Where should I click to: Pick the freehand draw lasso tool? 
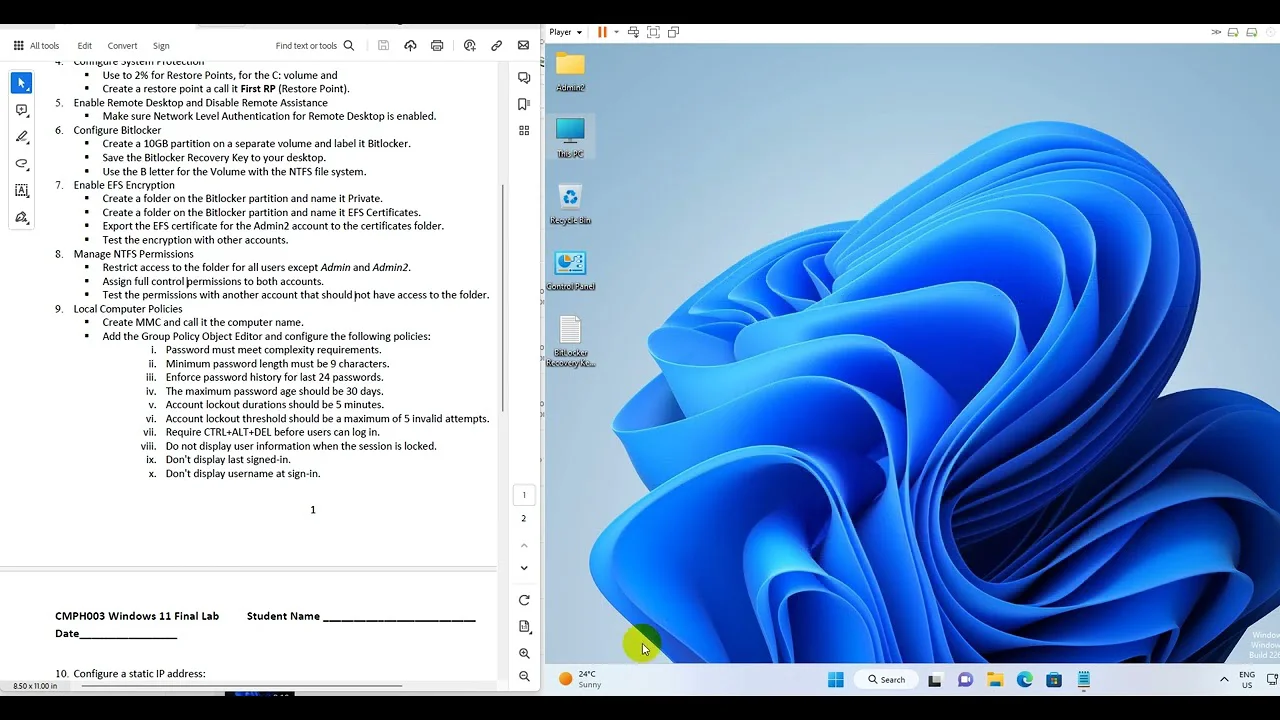click(x=21, y=164)
